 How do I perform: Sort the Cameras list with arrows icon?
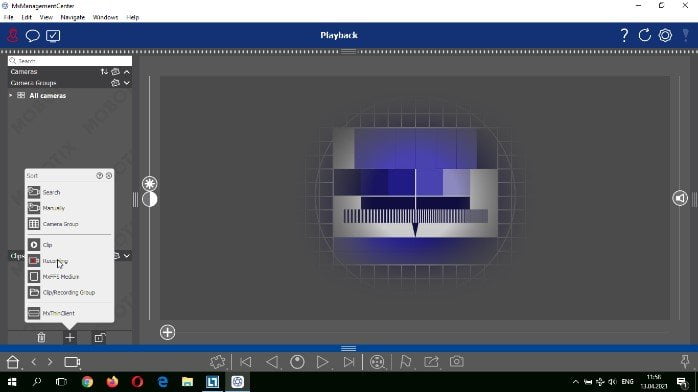[104, 72]
